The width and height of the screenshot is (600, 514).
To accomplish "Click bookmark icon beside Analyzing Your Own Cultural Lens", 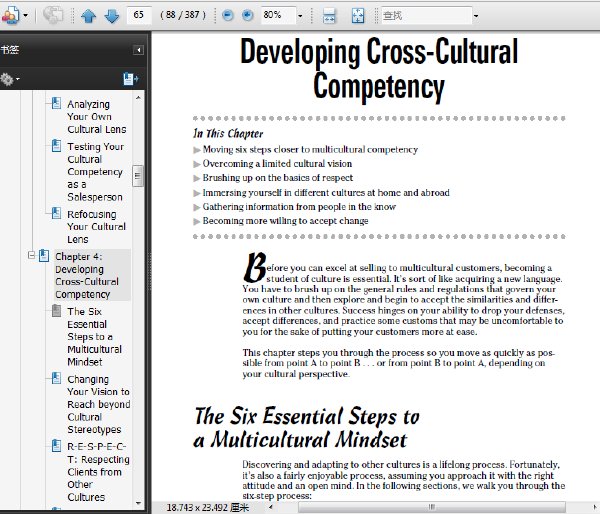I will tap(56, 103).
